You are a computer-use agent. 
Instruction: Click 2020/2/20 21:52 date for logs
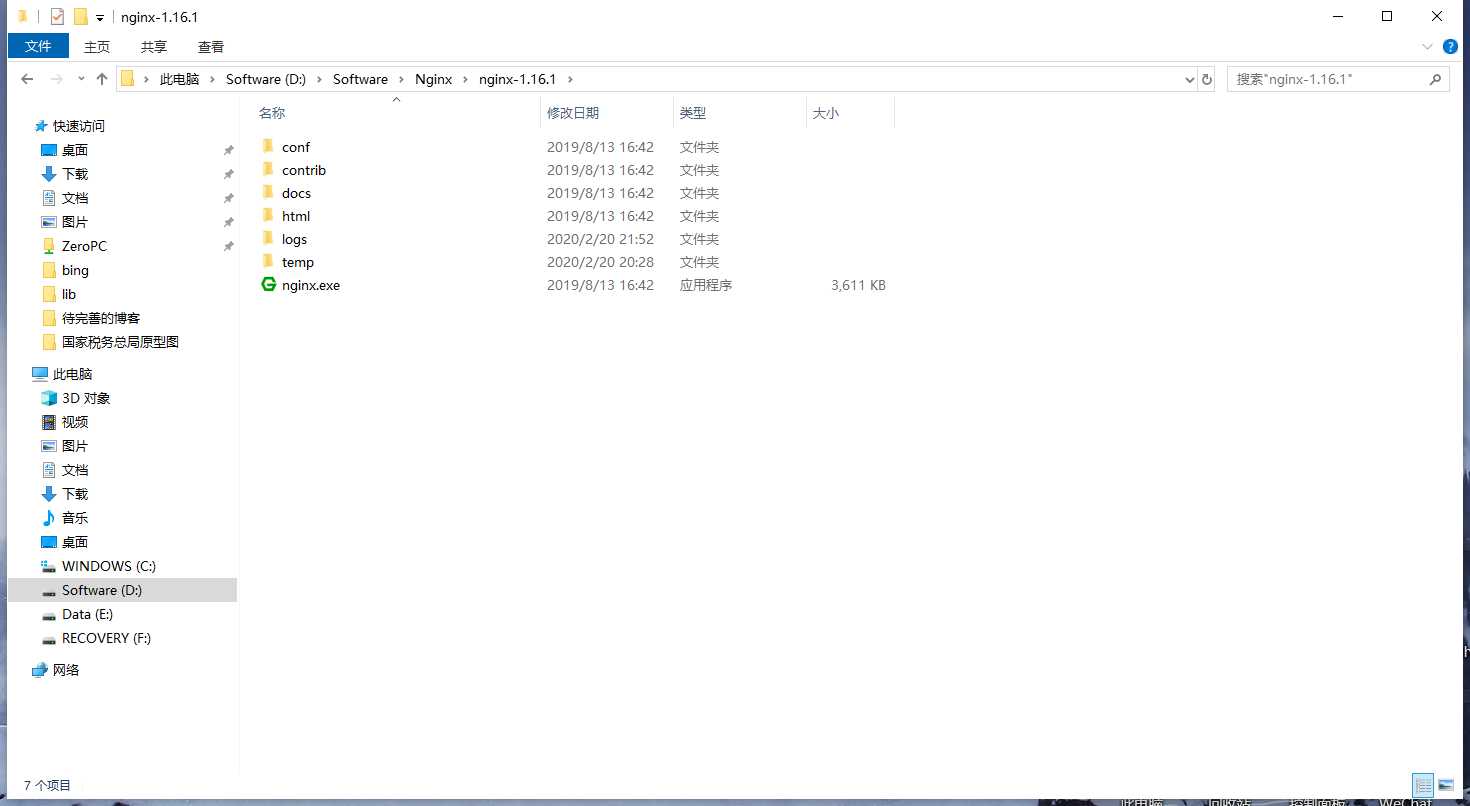(600, 239)
